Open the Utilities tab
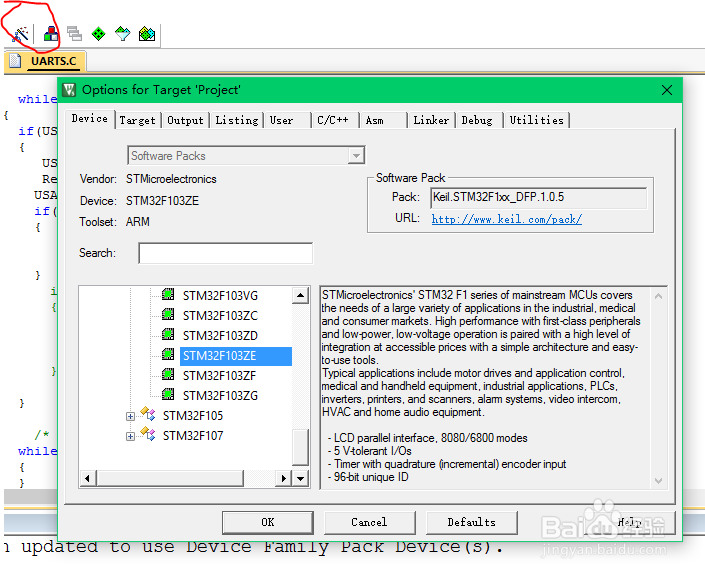The image size is (705, 574). point(536,120)
